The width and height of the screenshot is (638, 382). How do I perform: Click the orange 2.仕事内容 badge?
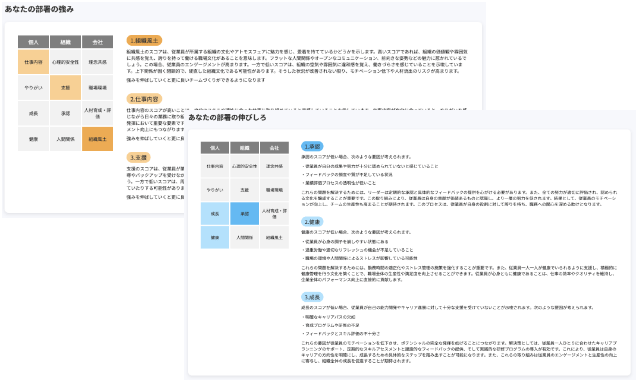(x=144, y=99)
